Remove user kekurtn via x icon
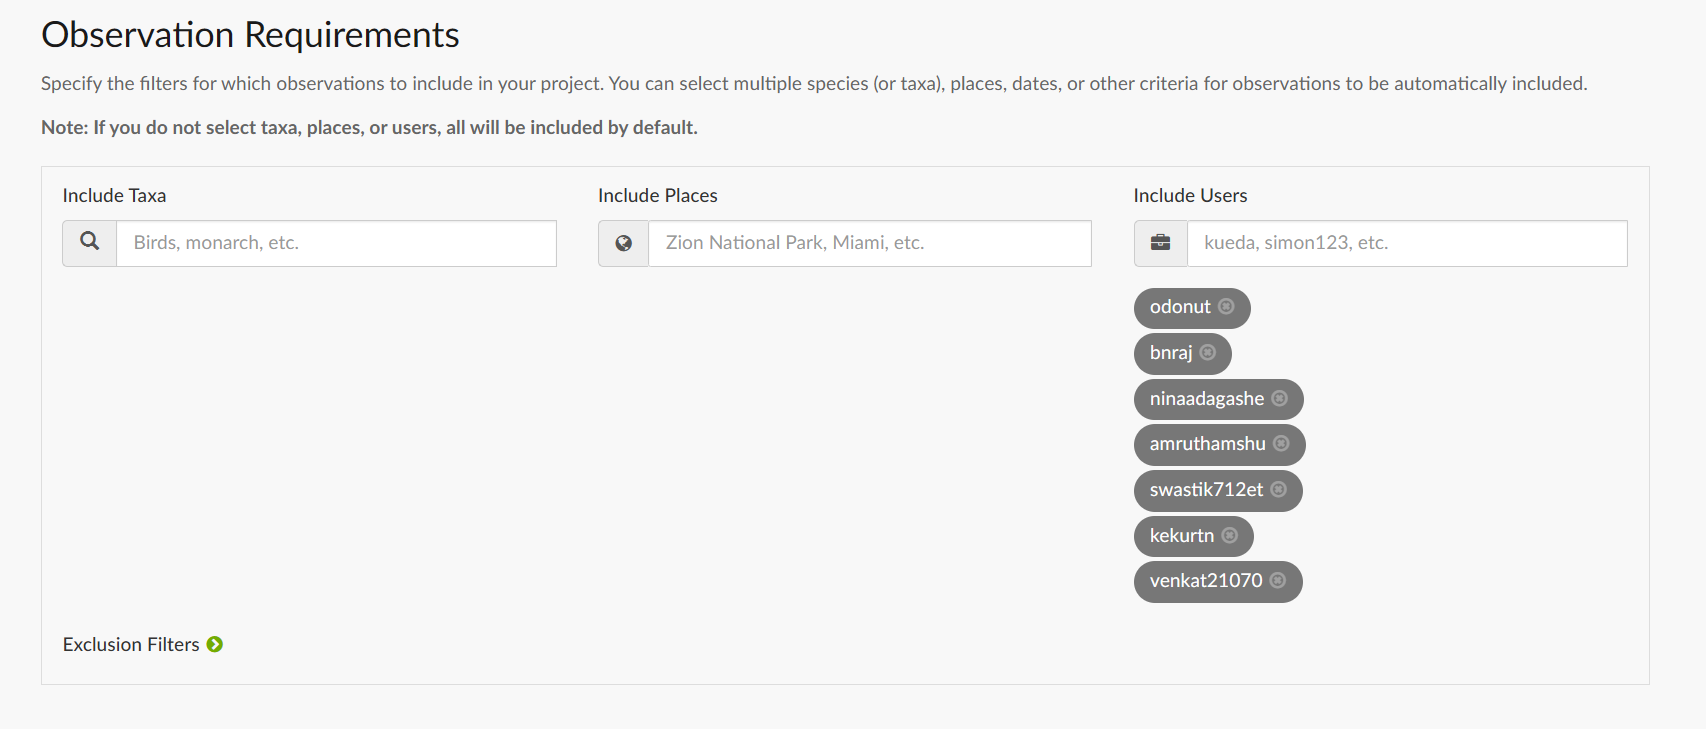The image size is (1706, 729). click(x=1229, y=535)
